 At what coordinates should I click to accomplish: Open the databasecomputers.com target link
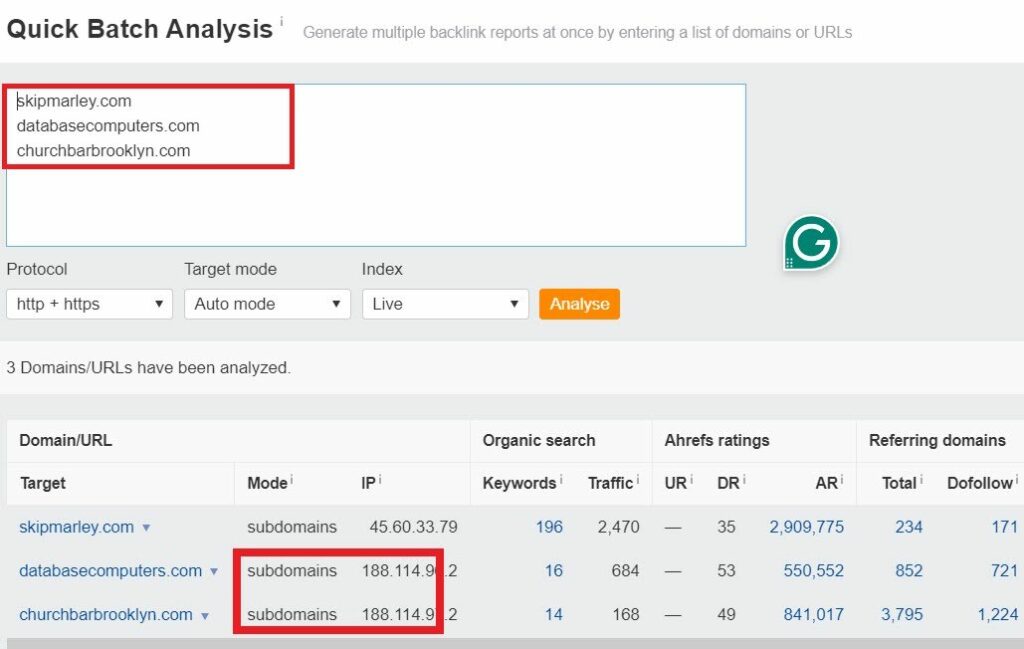[110, 571]
